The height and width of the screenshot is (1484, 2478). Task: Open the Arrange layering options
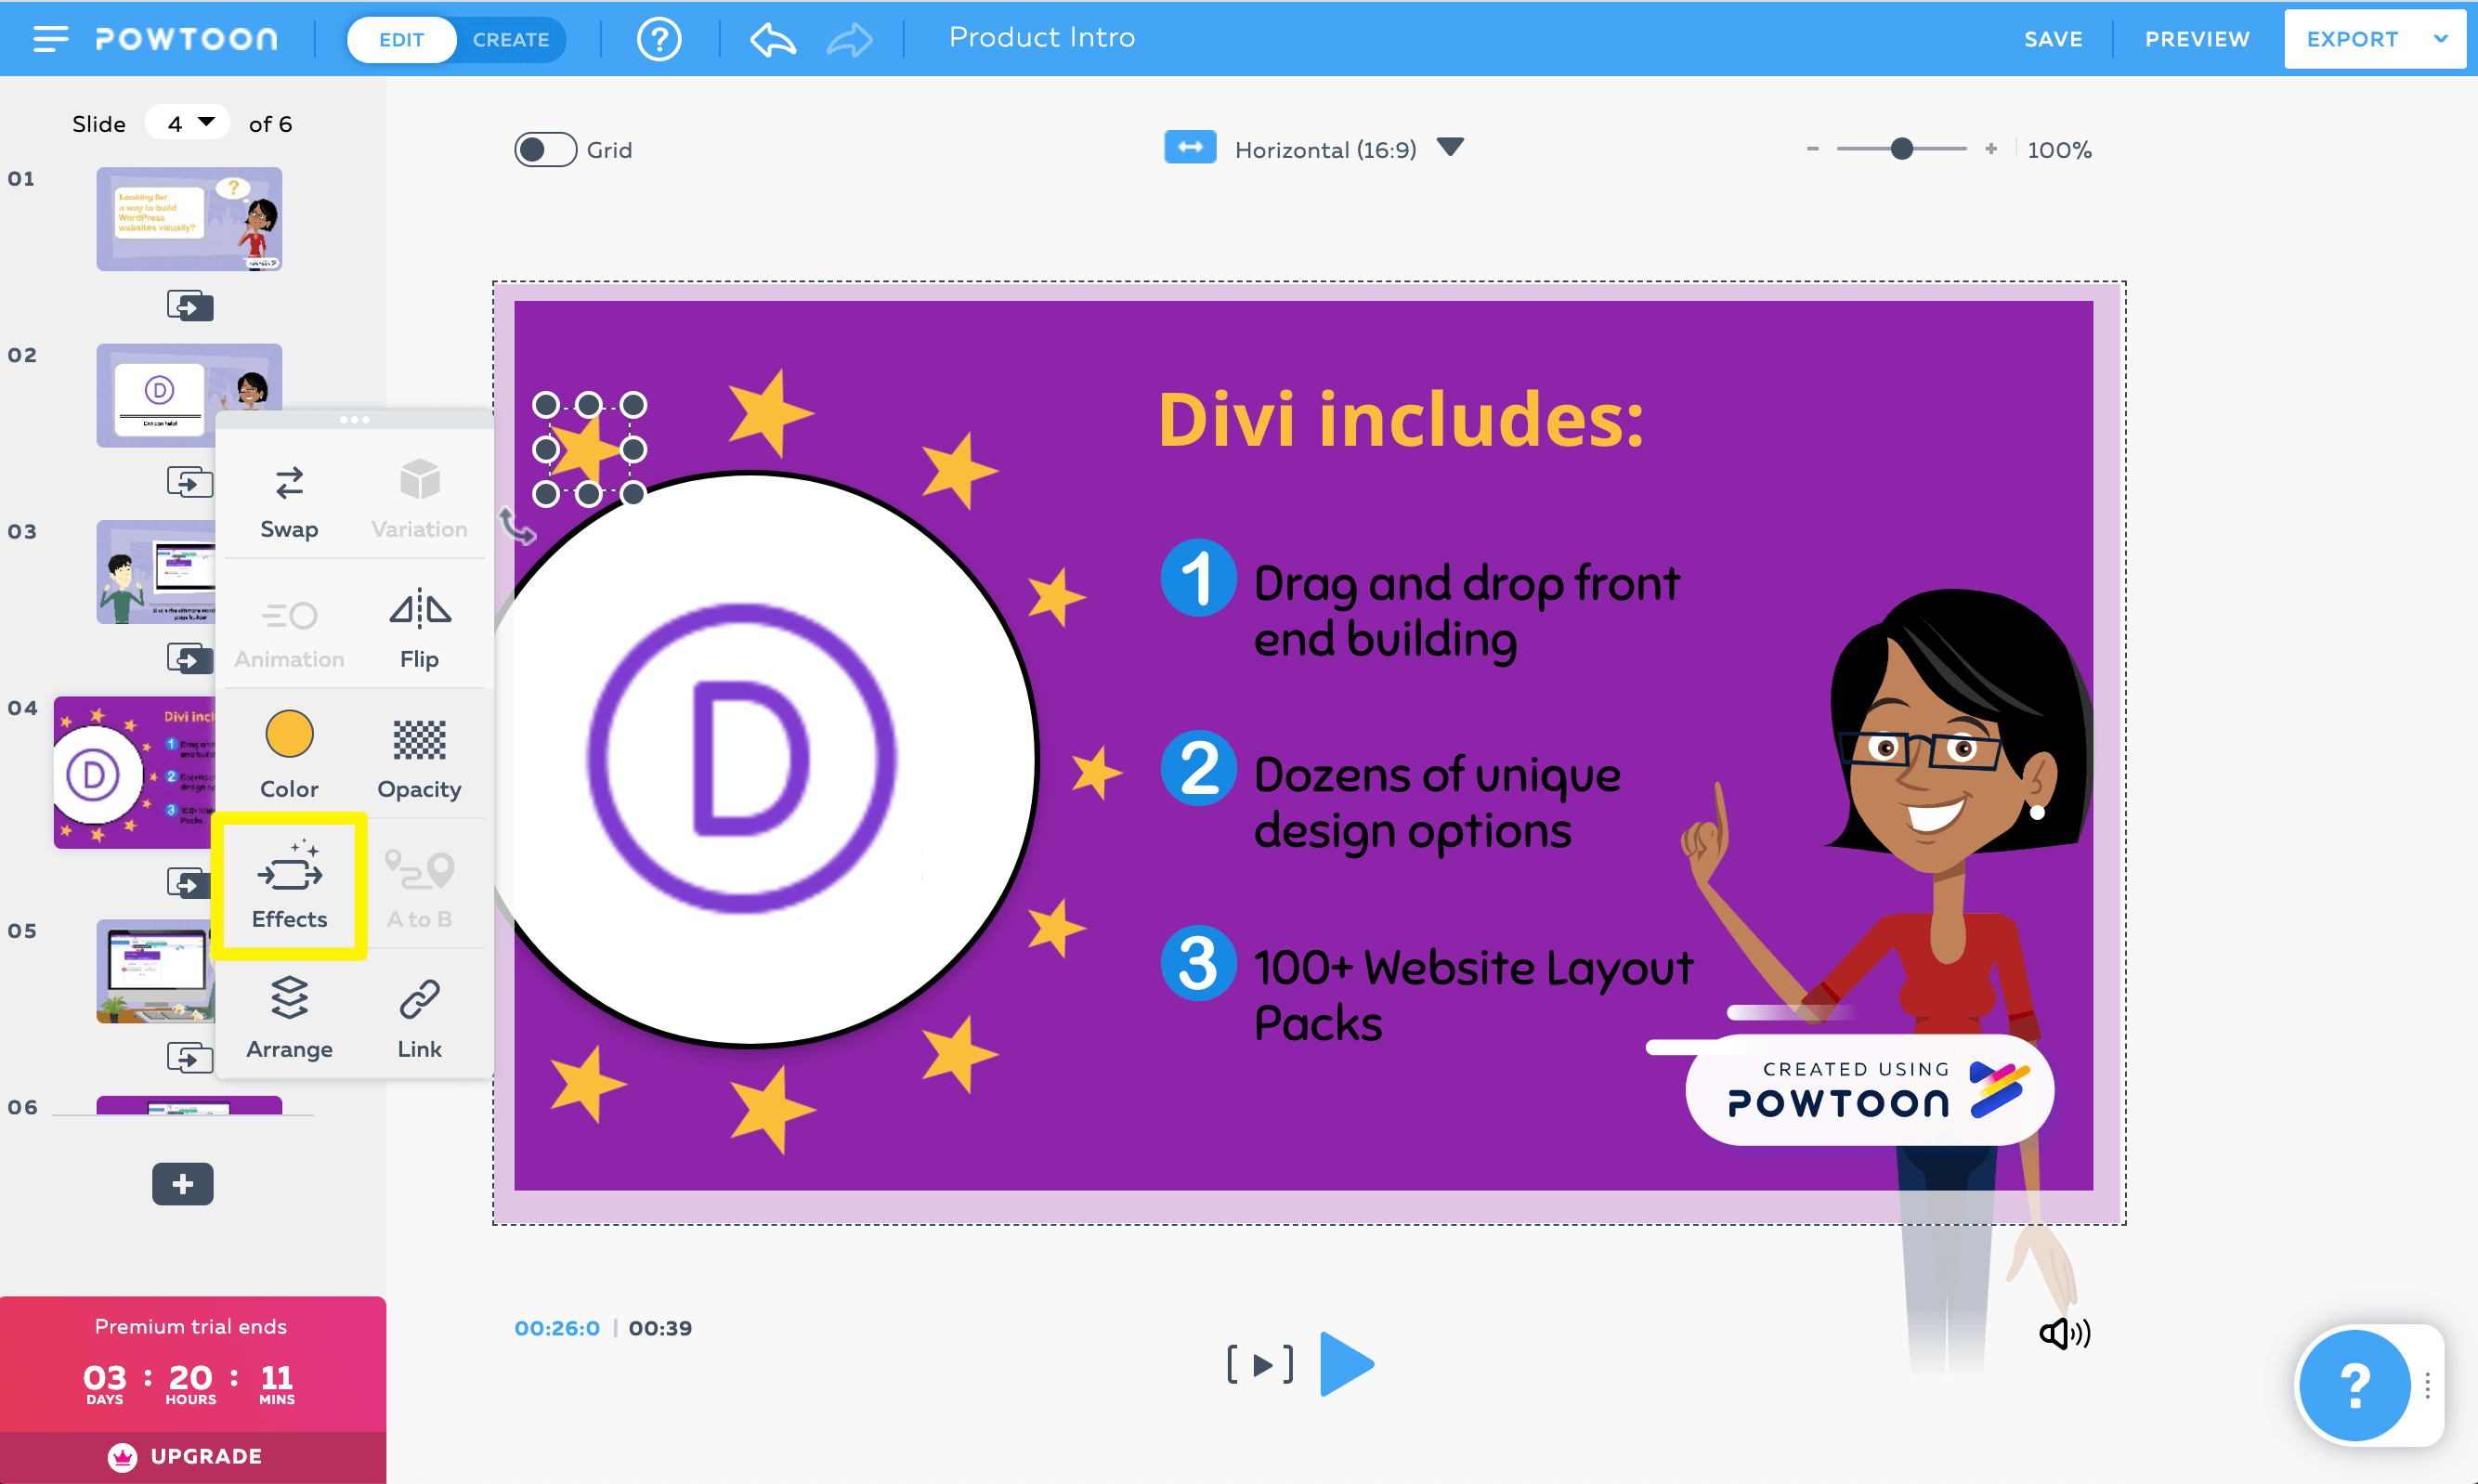coord(289,1014)
